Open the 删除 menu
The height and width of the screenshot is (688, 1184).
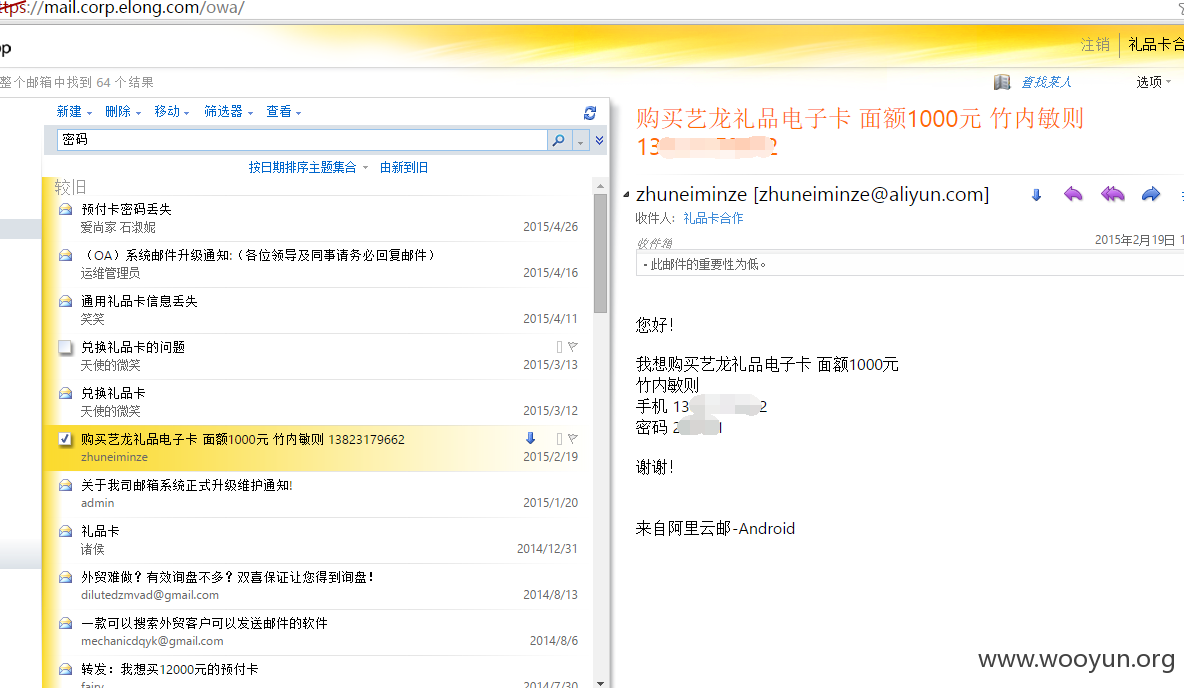coord(123,112)
